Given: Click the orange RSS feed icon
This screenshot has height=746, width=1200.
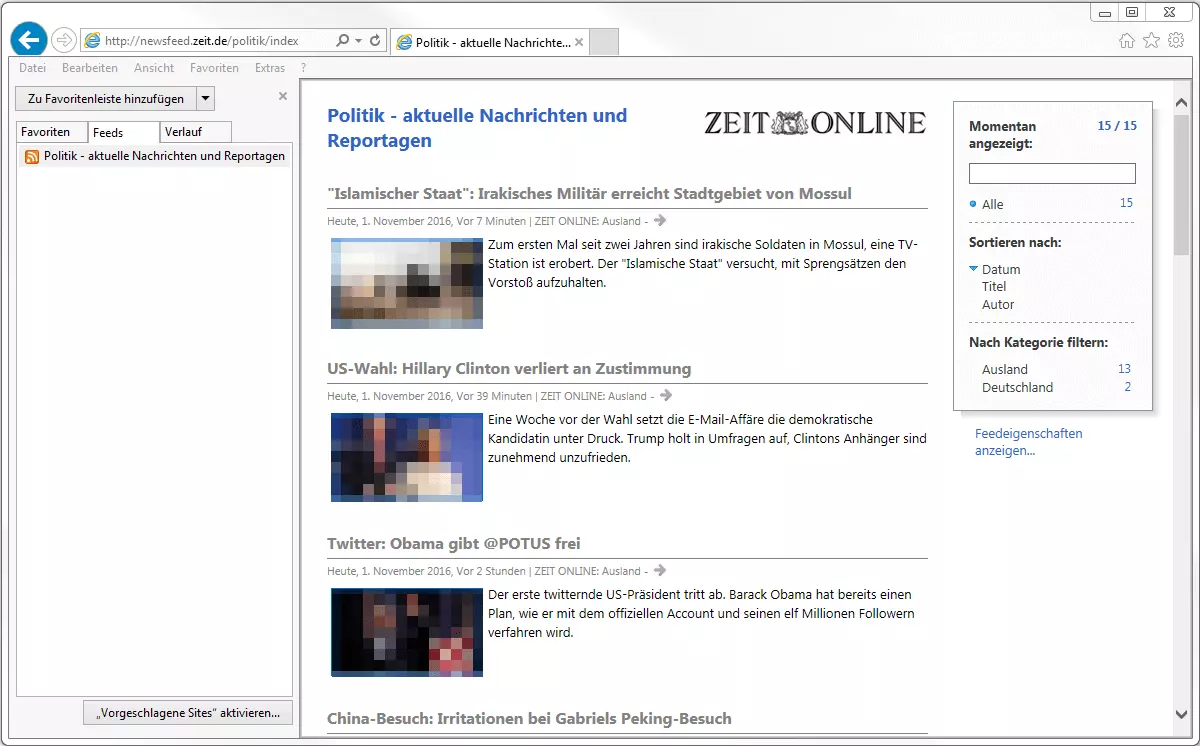Looking at the screenshot, I should (32, 157).
